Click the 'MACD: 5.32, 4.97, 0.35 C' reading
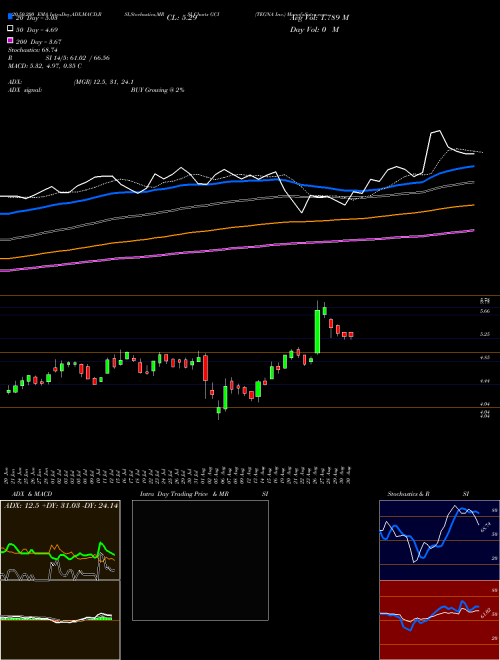 45,66
